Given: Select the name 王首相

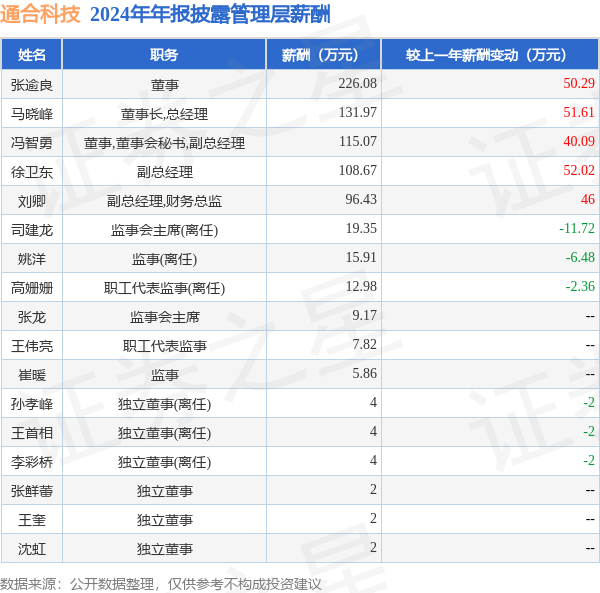Looking at the screenshot, I should point(31,434).
